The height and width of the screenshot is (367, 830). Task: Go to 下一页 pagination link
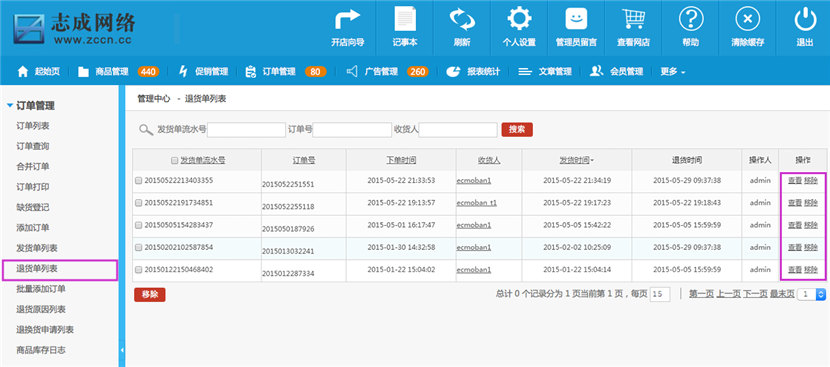755,294
